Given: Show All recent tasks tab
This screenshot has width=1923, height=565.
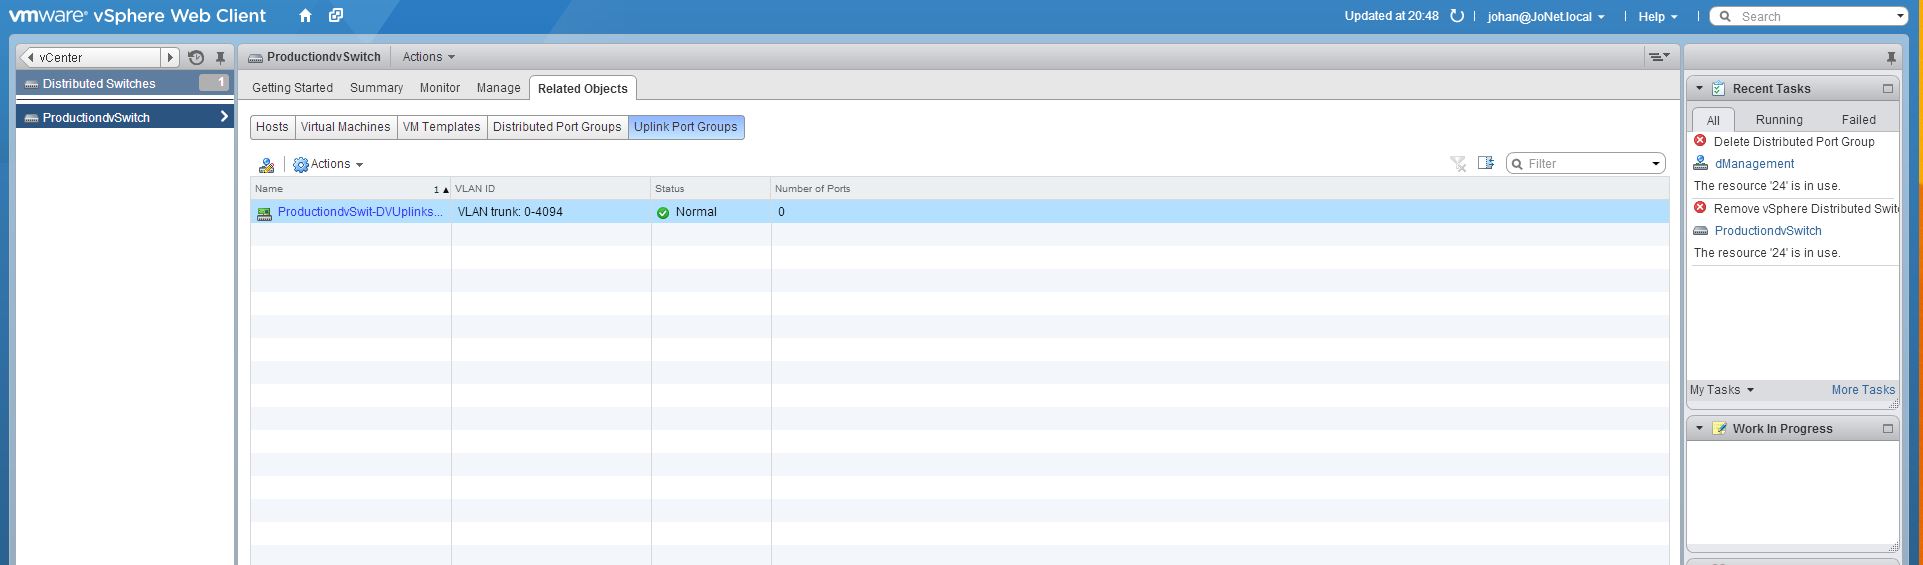Looking at the screenshot, I should tap(1713, 120).
